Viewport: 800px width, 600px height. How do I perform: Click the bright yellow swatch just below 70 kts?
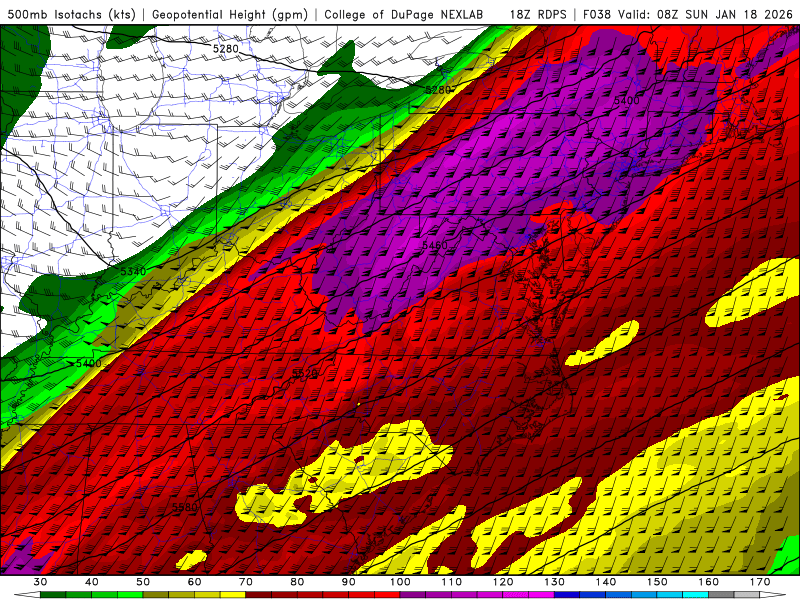tap(233, 595)
